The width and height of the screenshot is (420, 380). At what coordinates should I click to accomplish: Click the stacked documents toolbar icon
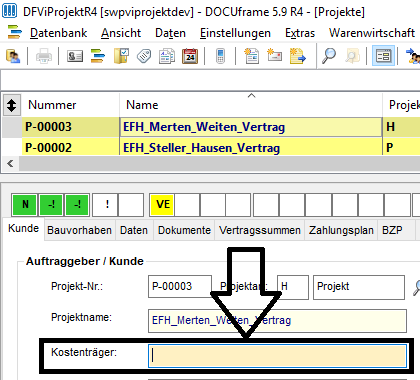coord(167,56)
